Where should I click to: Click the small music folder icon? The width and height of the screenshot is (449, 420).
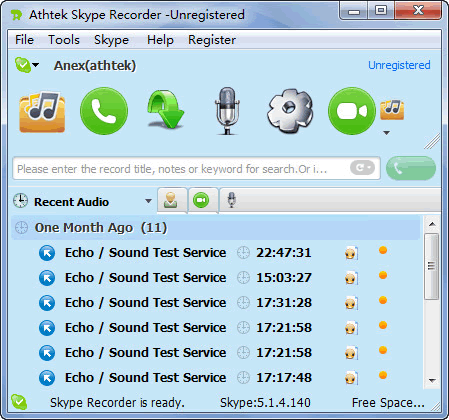tap(392, 110)
